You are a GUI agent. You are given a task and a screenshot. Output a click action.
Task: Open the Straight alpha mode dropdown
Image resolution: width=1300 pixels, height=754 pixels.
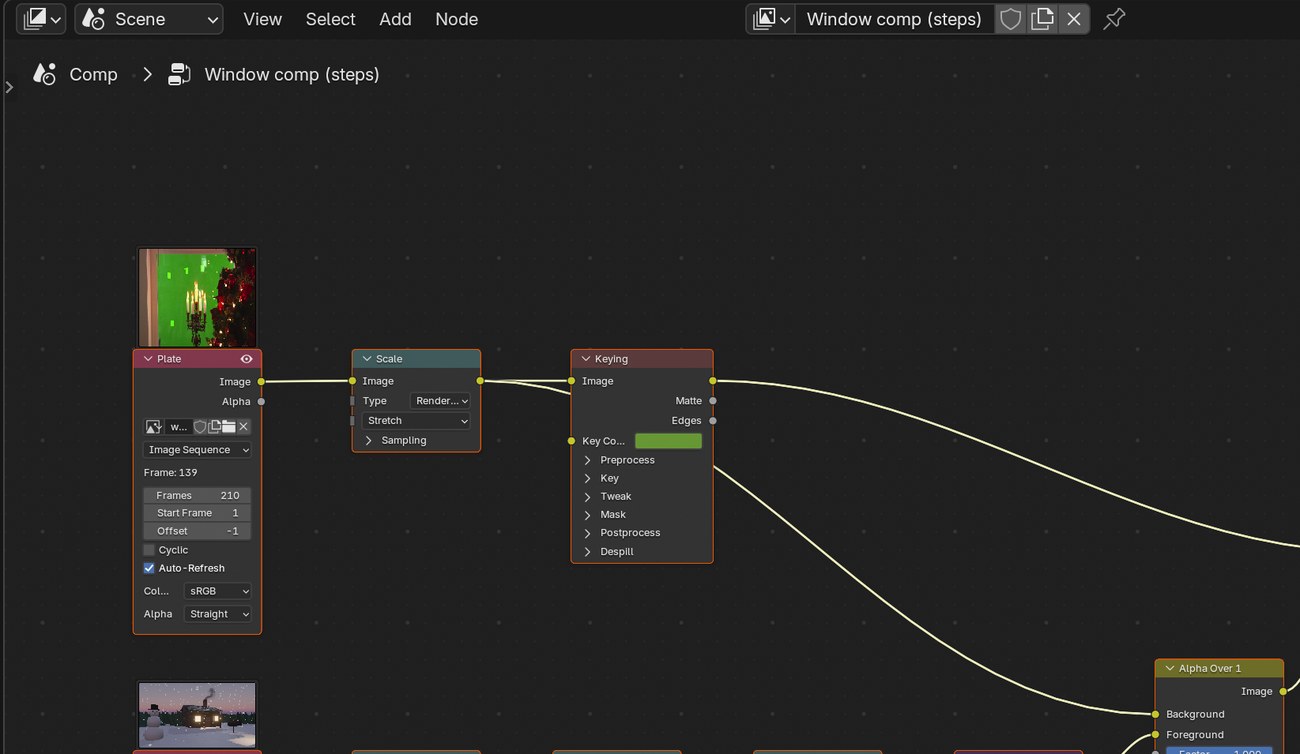[x=217, y=614]
